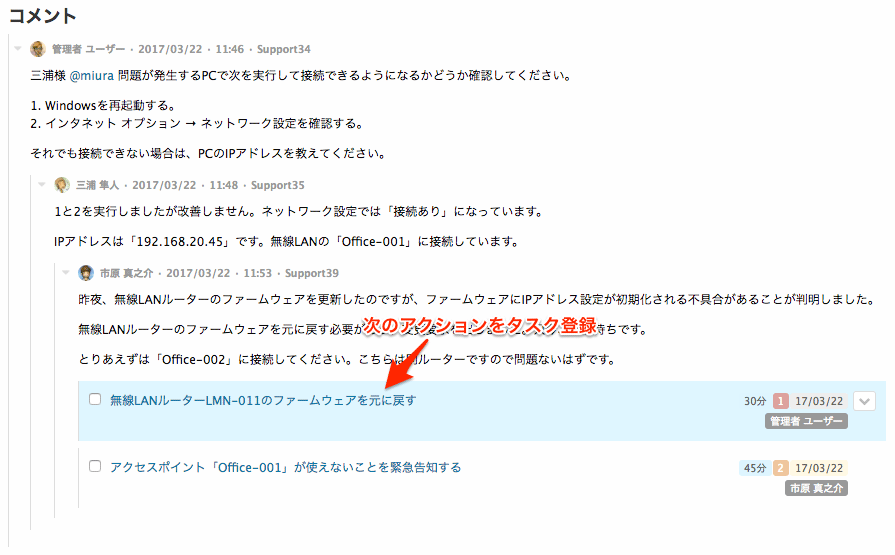The width and height of the screenshot is (895, 555).
Task: Open task 無線LANルーターLMN-011のファームウェアを元に戻す
Action: click(263, 400)
